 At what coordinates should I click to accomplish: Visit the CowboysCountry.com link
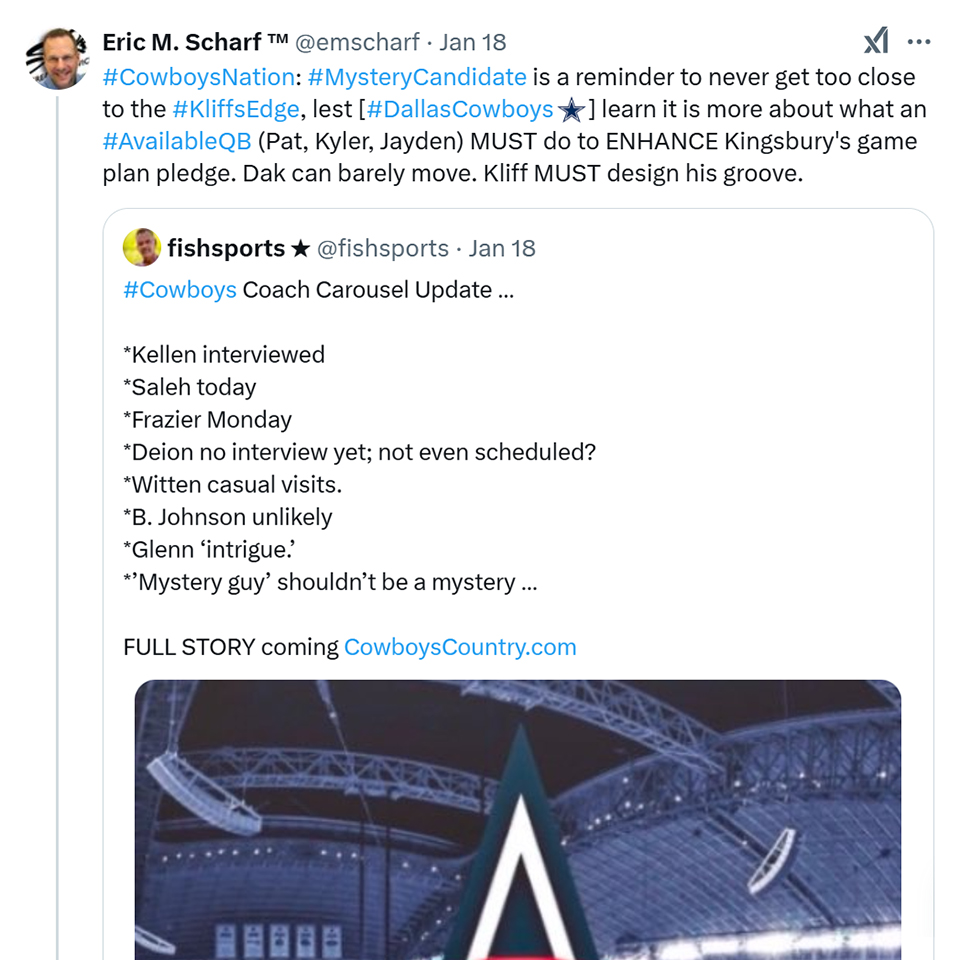460,647
